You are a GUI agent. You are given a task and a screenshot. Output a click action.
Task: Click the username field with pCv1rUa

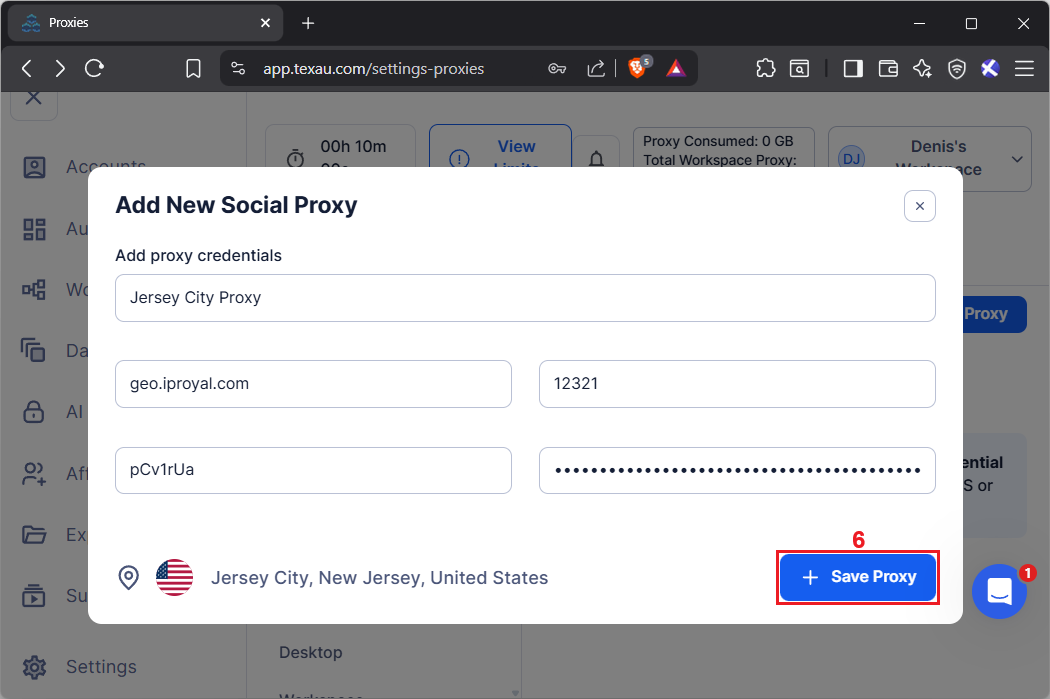(x=313, y=470)
